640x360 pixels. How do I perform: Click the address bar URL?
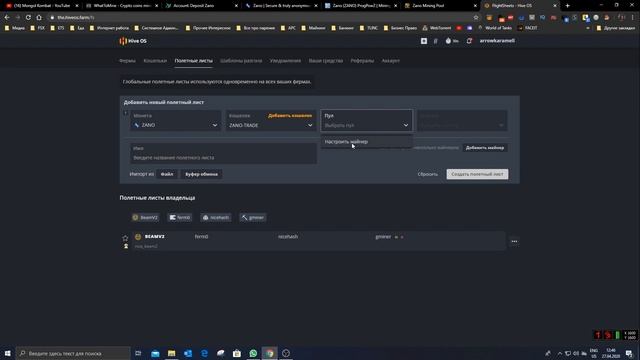[x=76, y=18]
